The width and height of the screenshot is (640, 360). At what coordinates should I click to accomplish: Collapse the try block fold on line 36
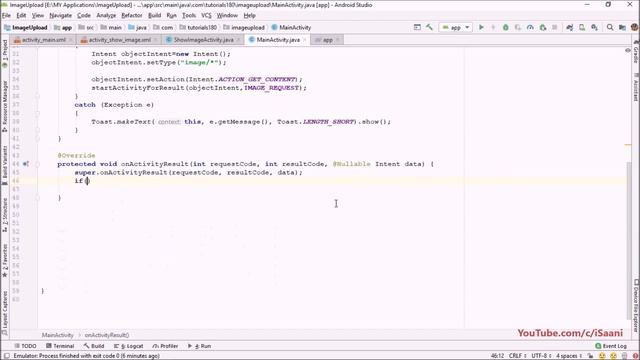pyautogui.click(x=37, y=96)
